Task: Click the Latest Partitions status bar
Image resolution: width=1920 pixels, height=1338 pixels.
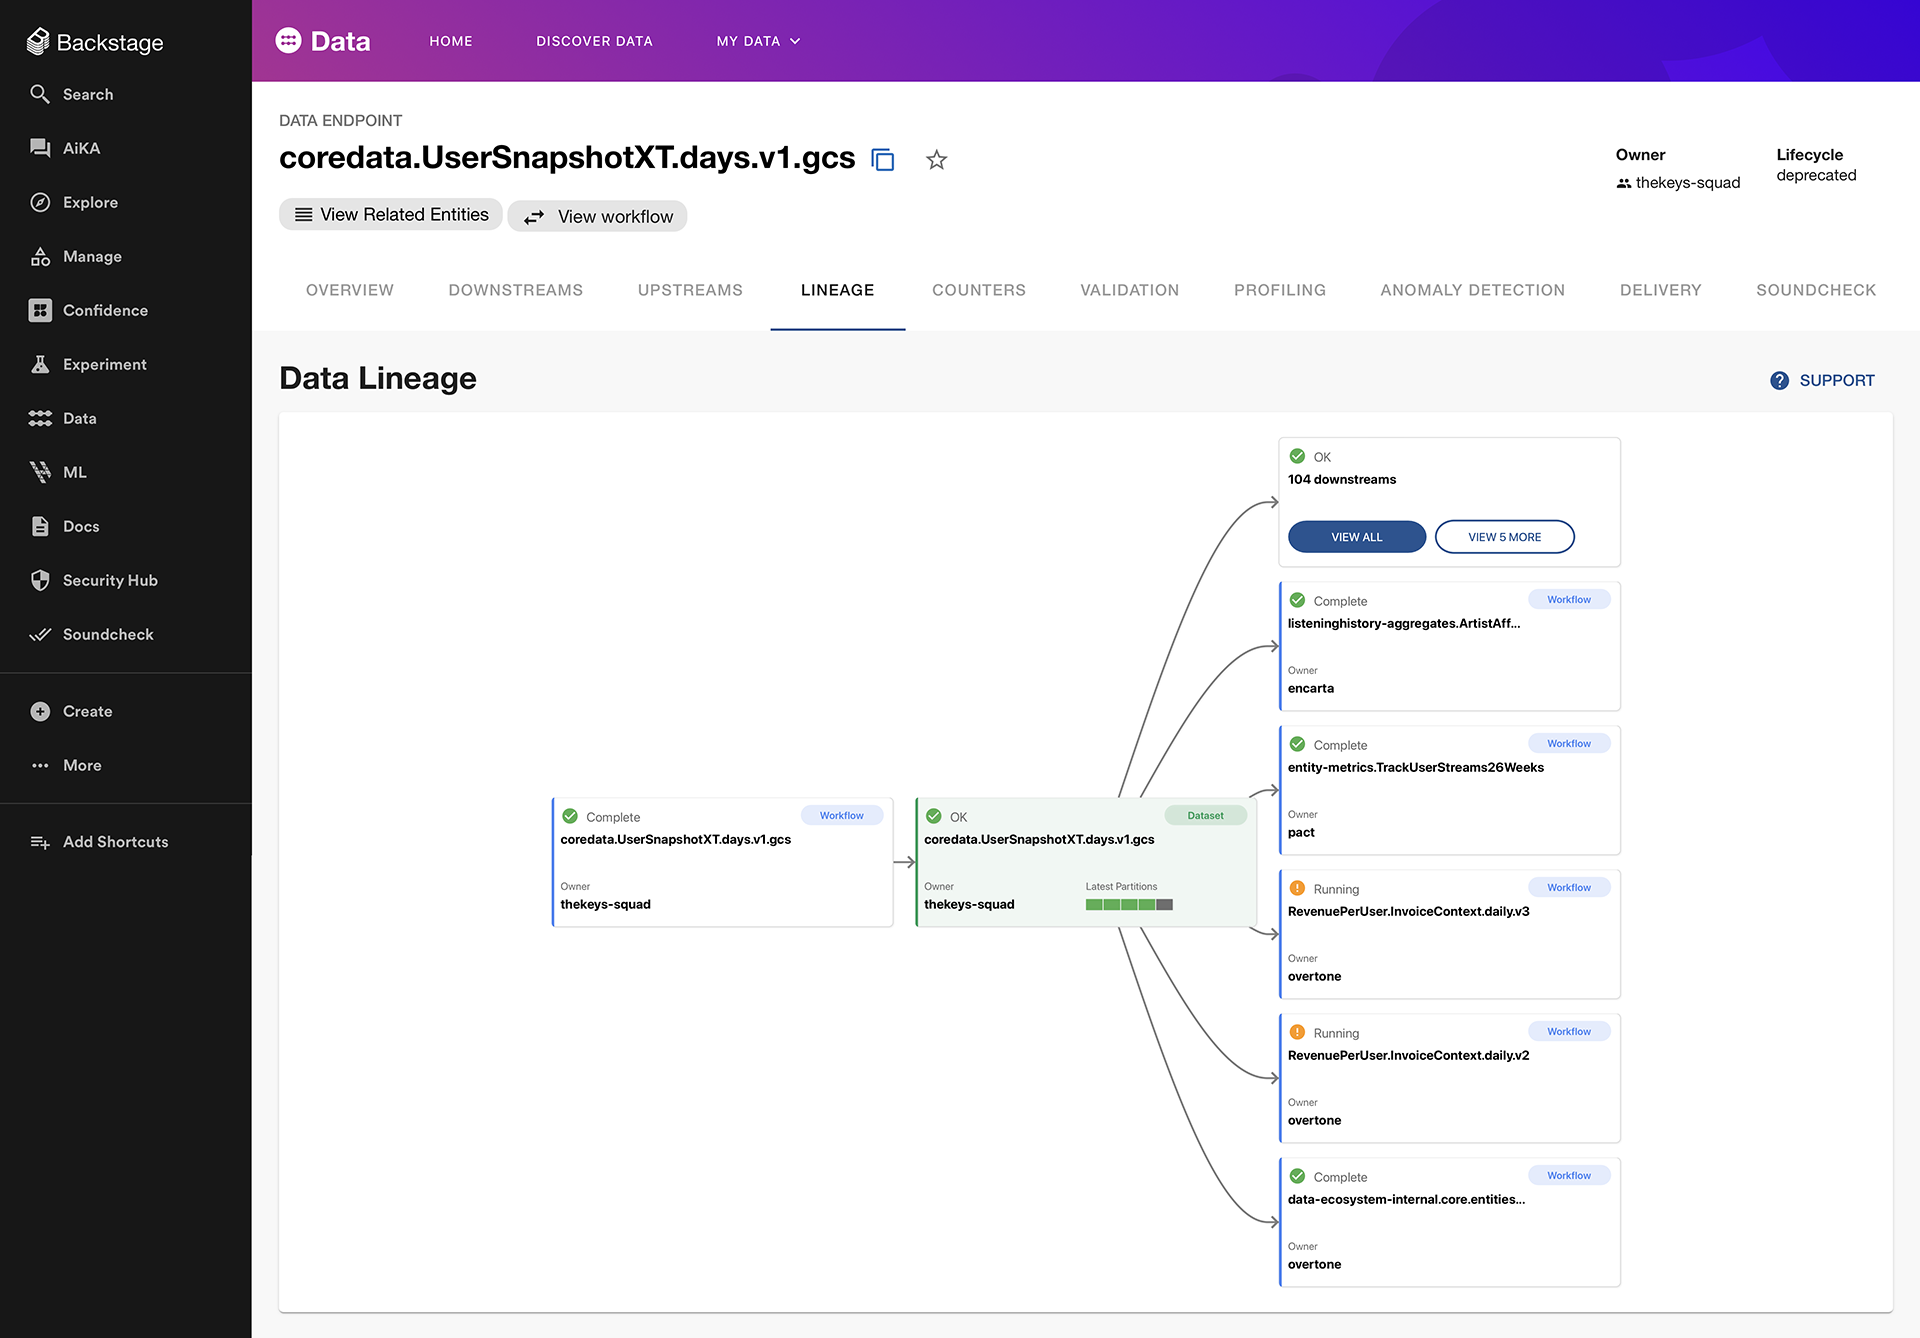Action: pyautogui.click(x=1129, y=905)
